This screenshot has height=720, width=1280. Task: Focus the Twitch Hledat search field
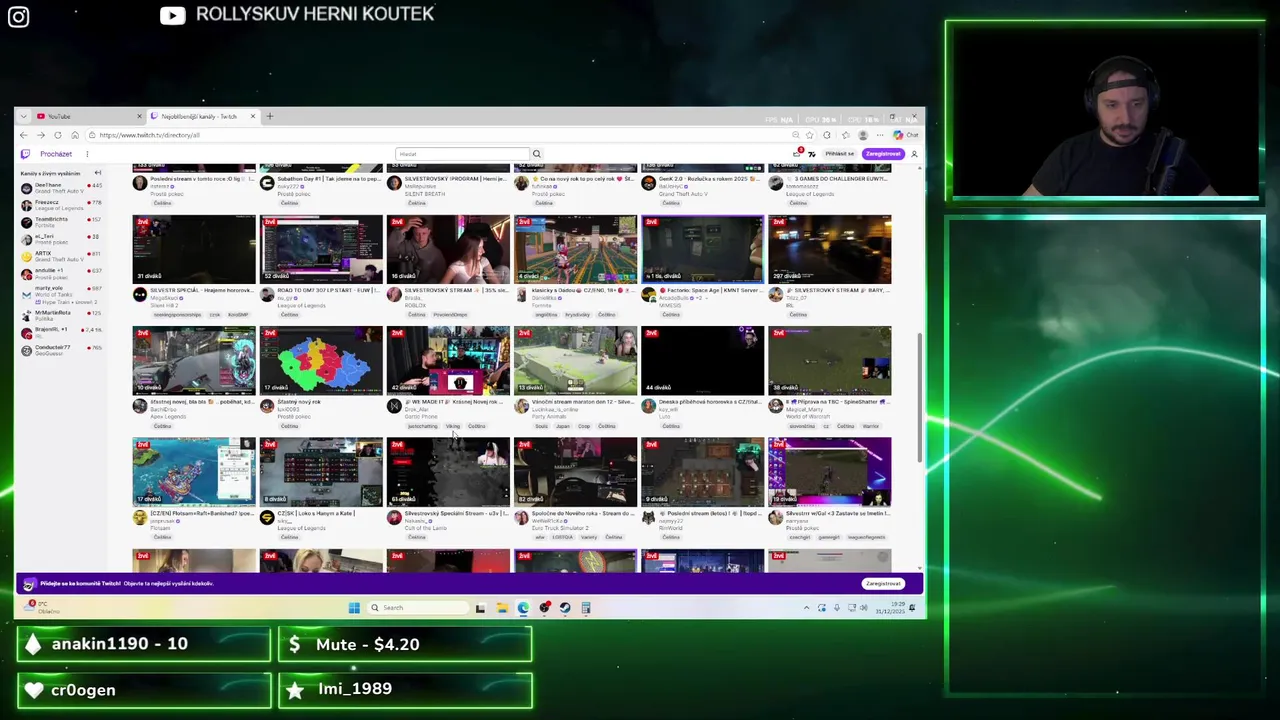(x=462, y=154)
